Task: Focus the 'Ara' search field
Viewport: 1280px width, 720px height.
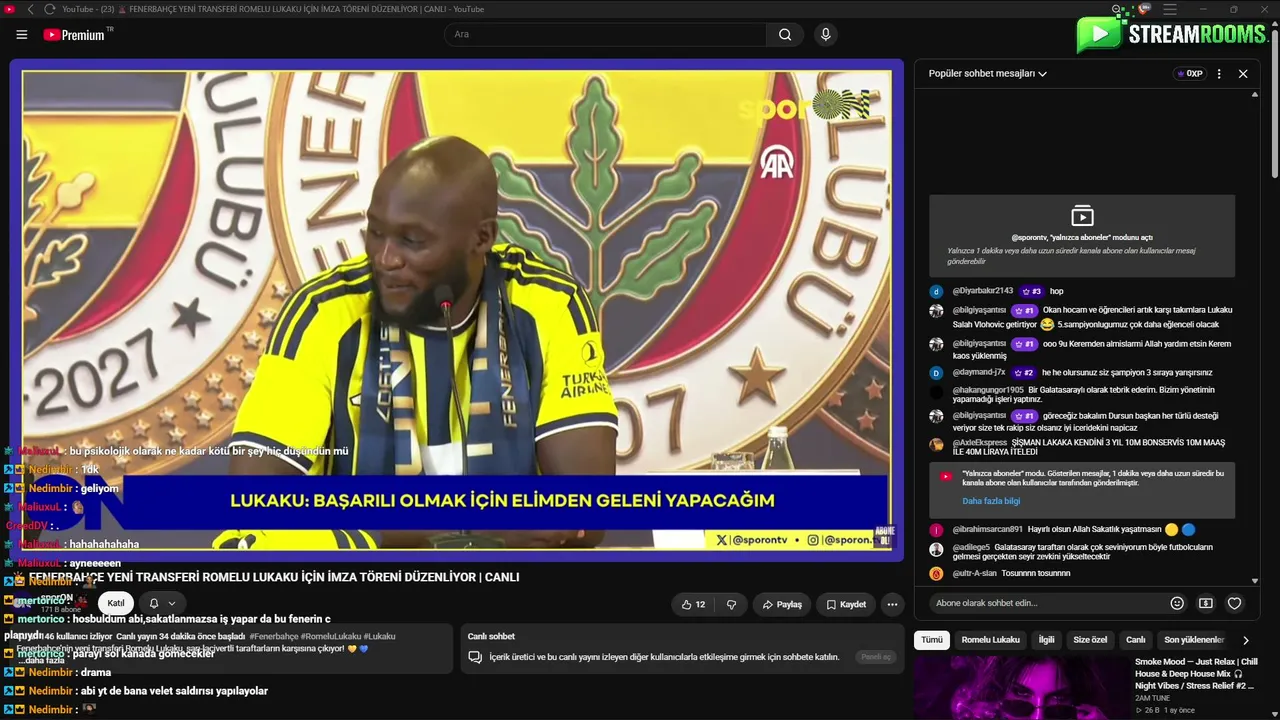Action: [x=605, y=34]
